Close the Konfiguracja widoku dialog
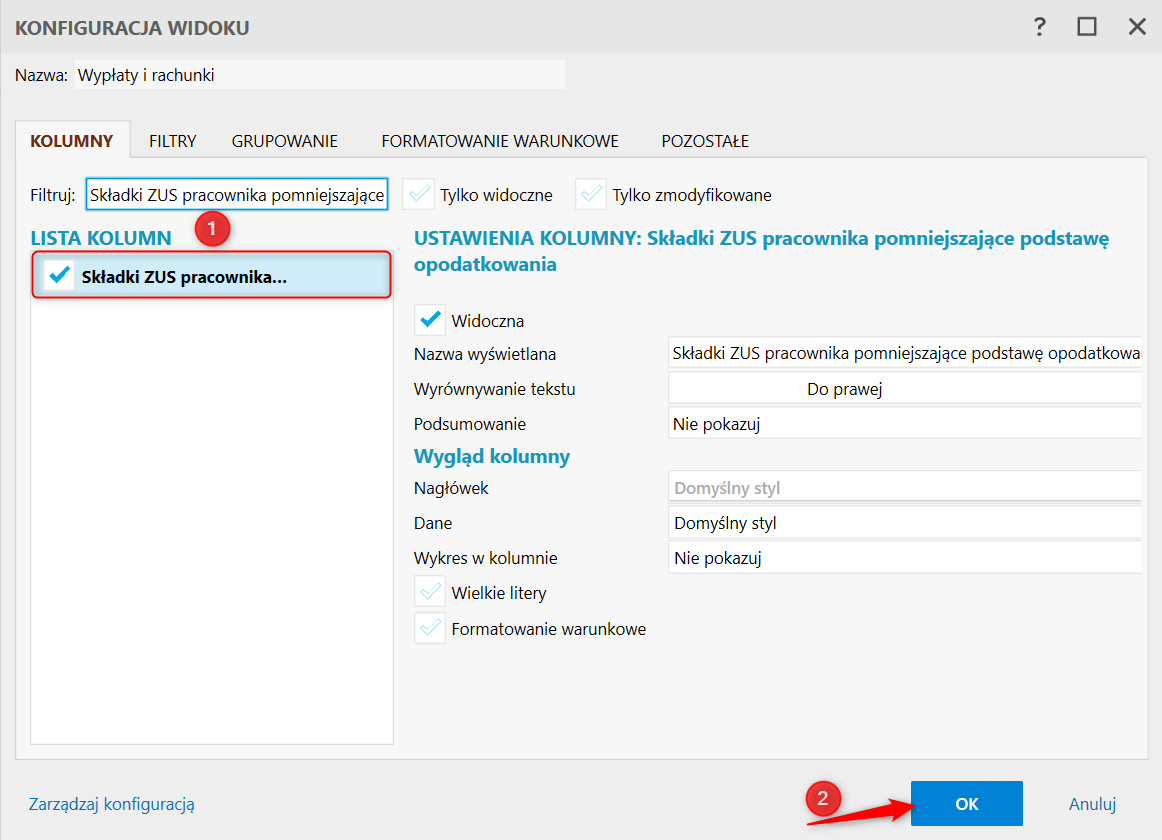 click(x=1137, y=27)
